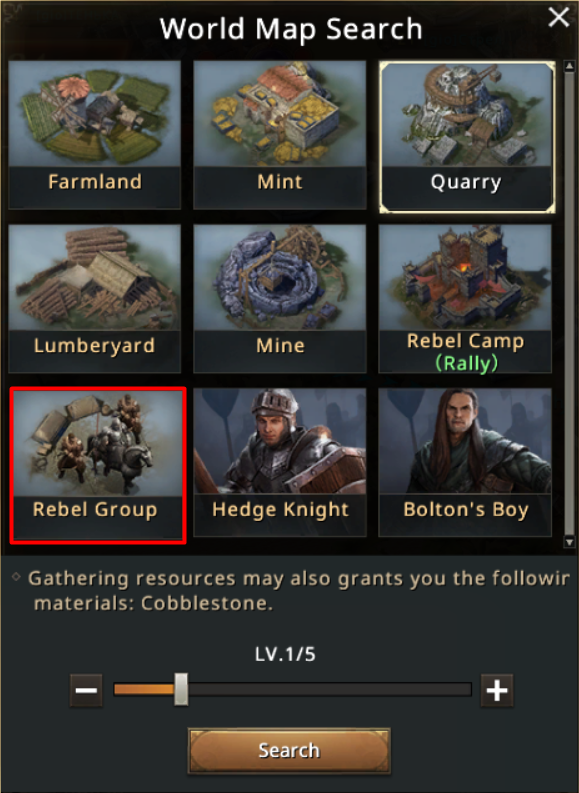Image resolution: width=579 pixels, height=793 pixels.
Task: Click the scrollbar up arrow
Action: click(x=569, y=66)
